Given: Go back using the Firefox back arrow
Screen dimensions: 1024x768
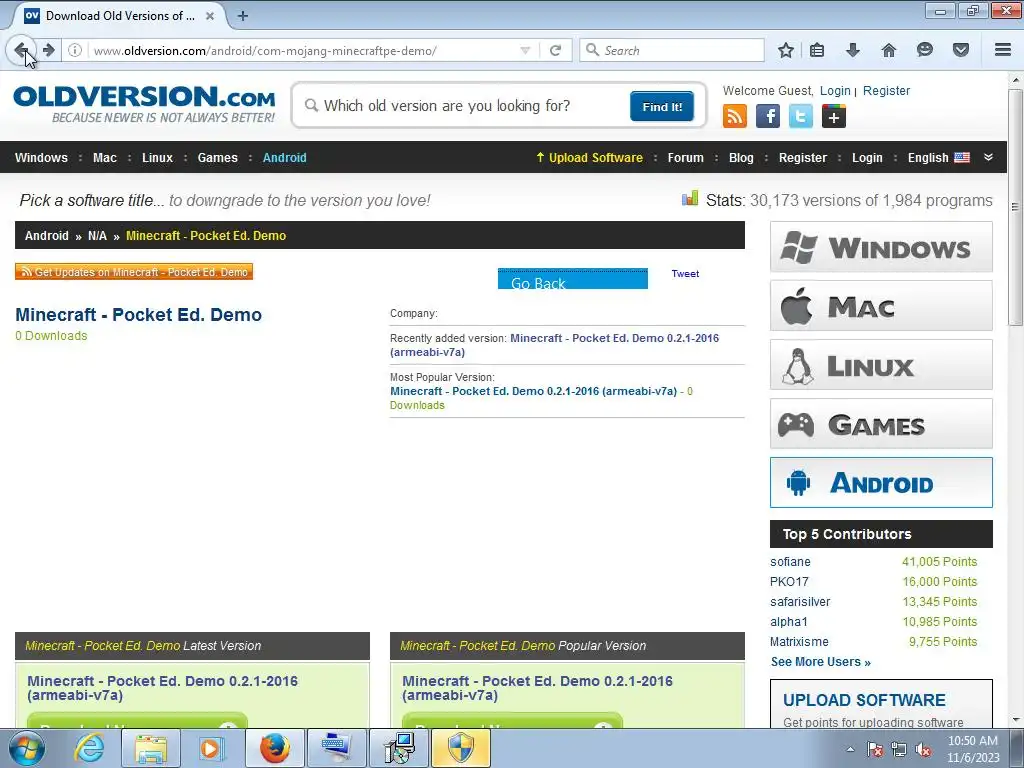Looking at the screenshot, I should (x=20, y=50).
